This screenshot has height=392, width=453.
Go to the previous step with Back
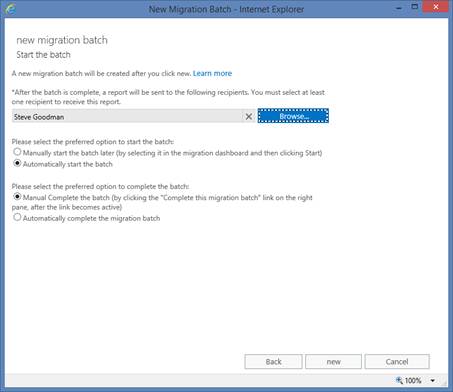click(273, 362)
